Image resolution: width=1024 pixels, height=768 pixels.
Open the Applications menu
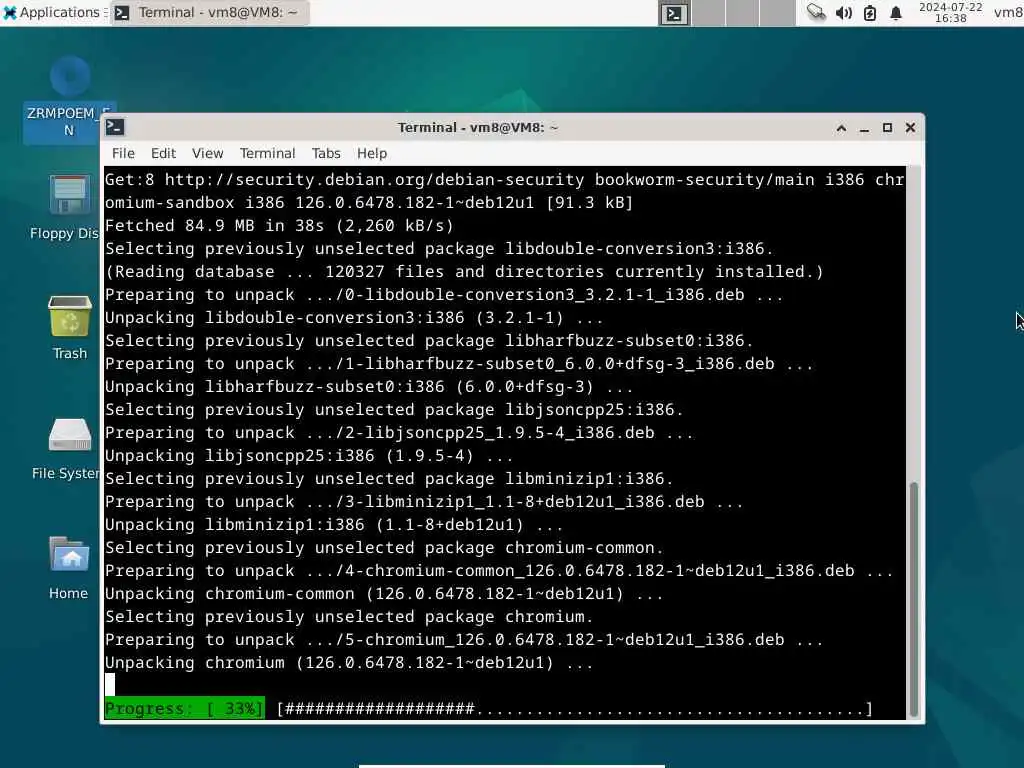pos(54,12)
